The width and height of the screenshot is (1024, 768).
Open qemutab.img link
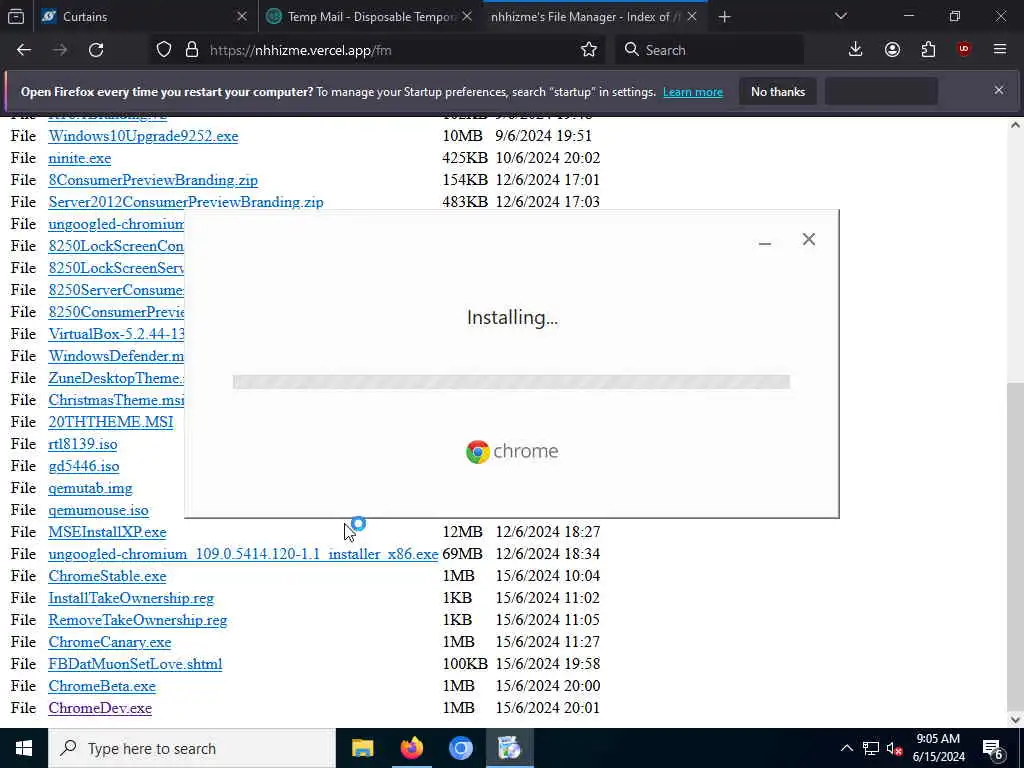click(x=90, y=488)
